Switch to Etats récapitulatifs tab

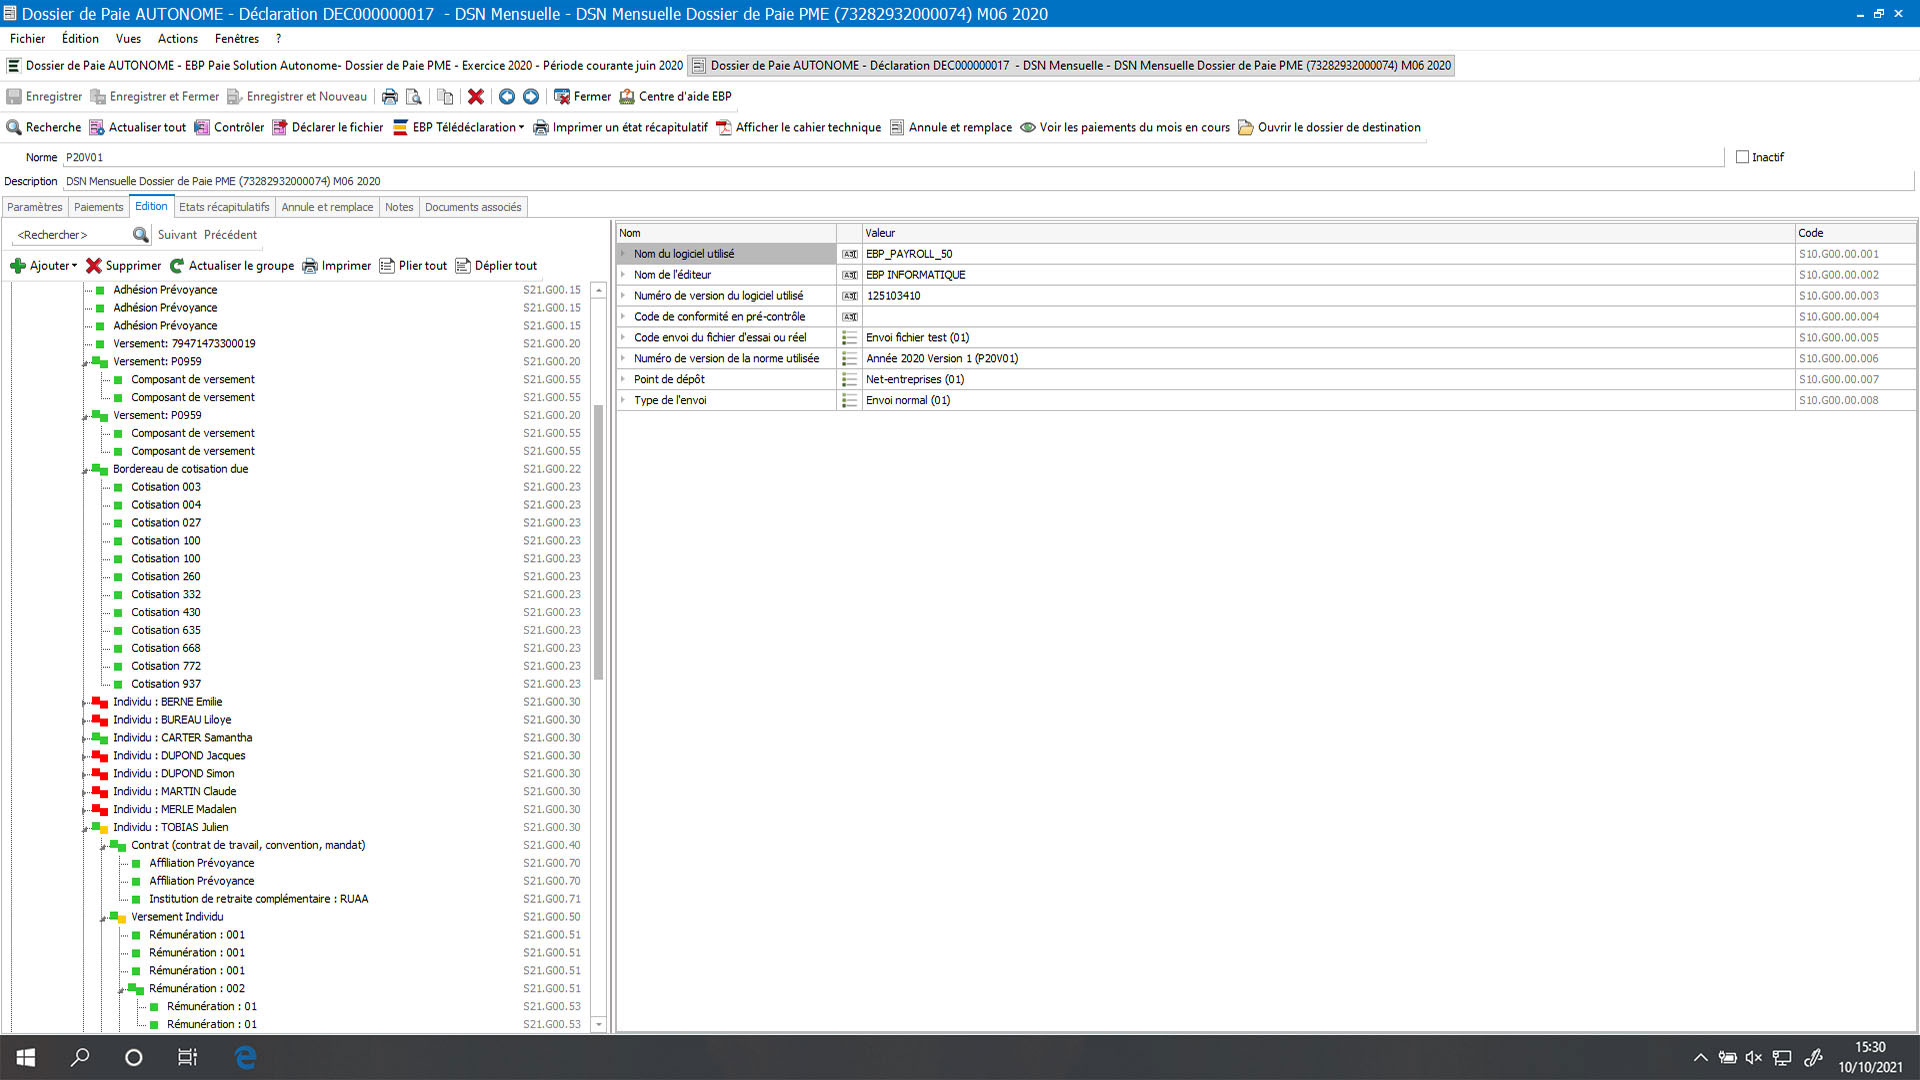click(224, 207)
